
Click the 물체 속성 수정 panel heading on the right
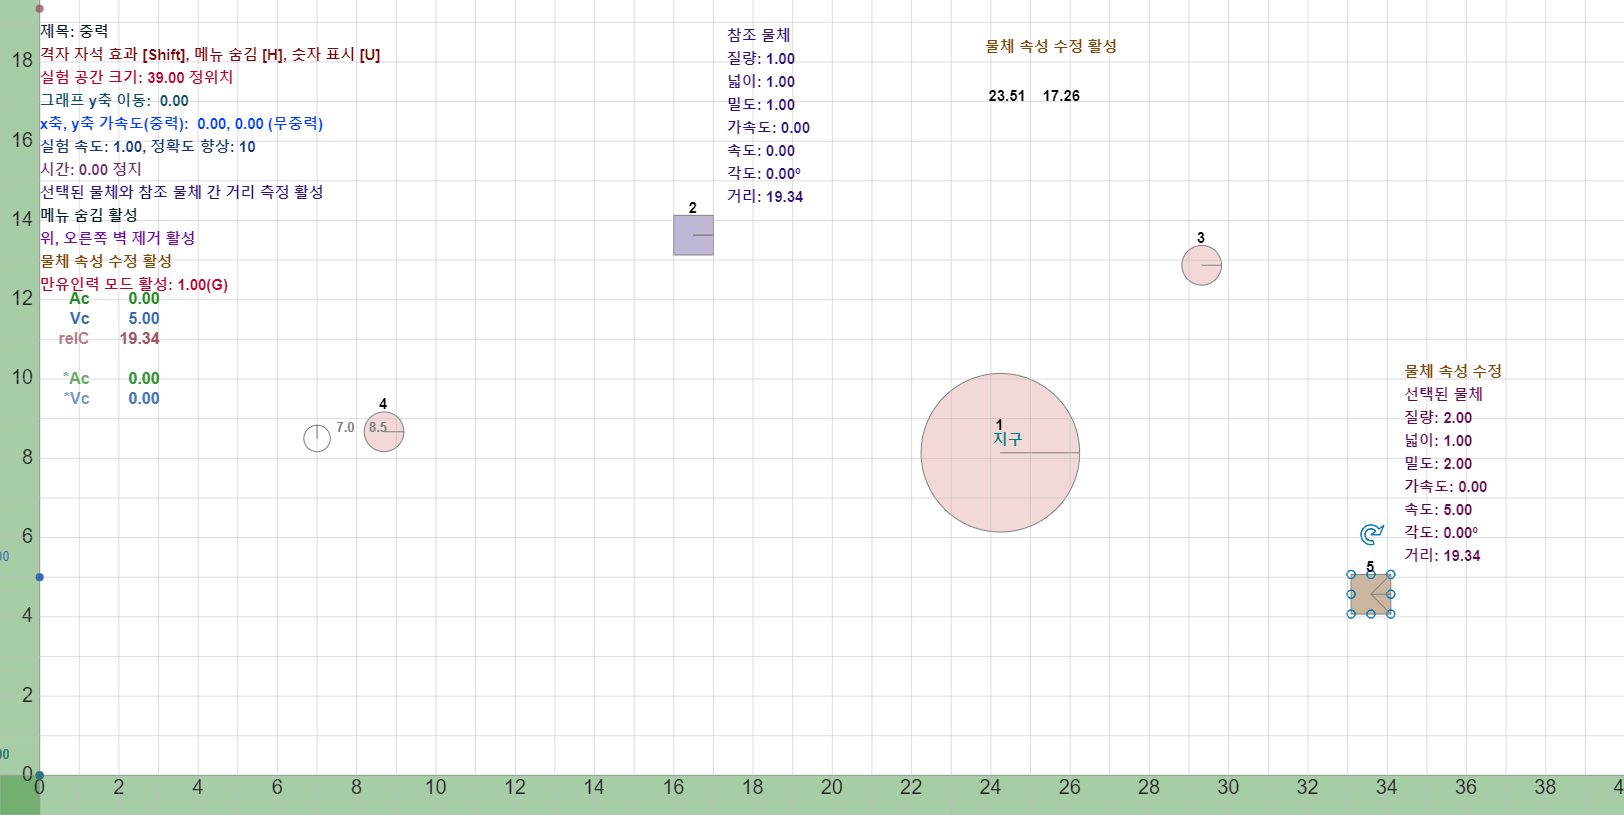1453,371
